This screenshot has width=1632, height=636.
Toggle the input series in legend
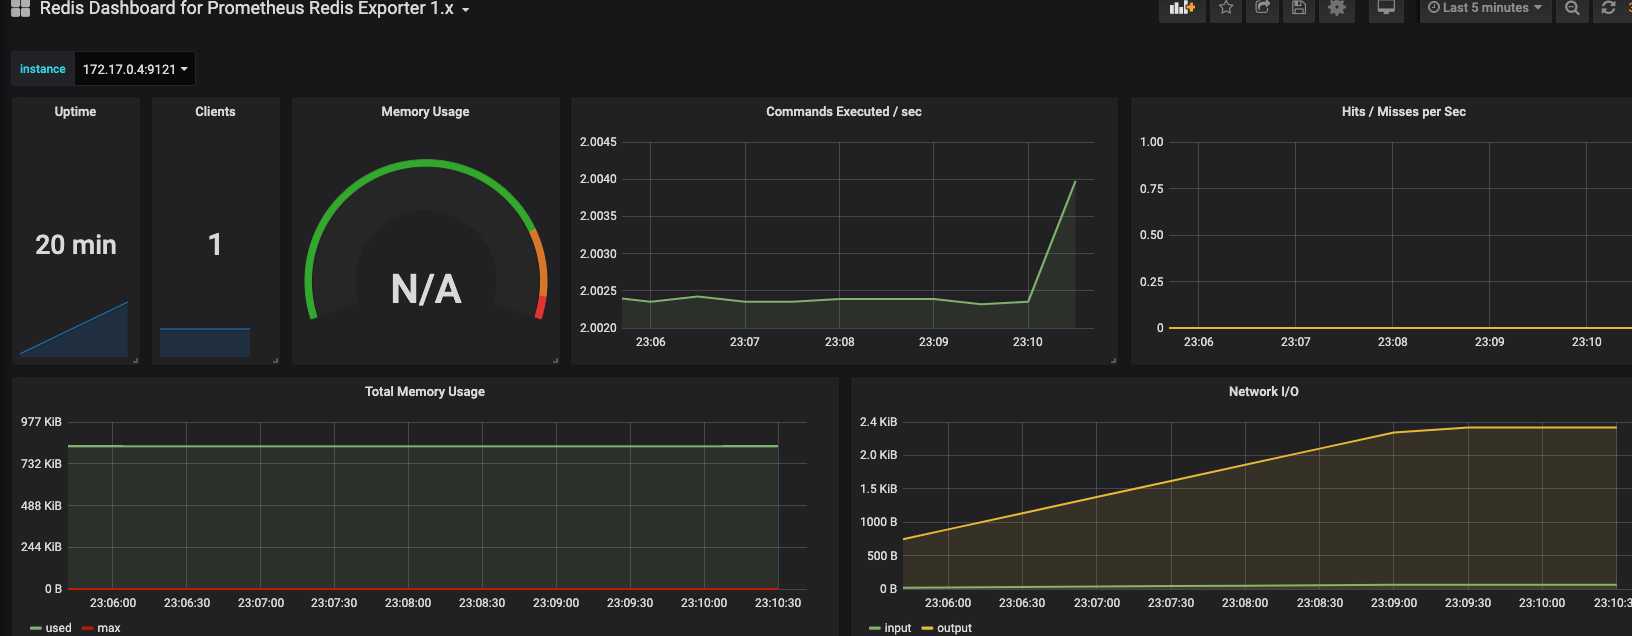[898, 628]
